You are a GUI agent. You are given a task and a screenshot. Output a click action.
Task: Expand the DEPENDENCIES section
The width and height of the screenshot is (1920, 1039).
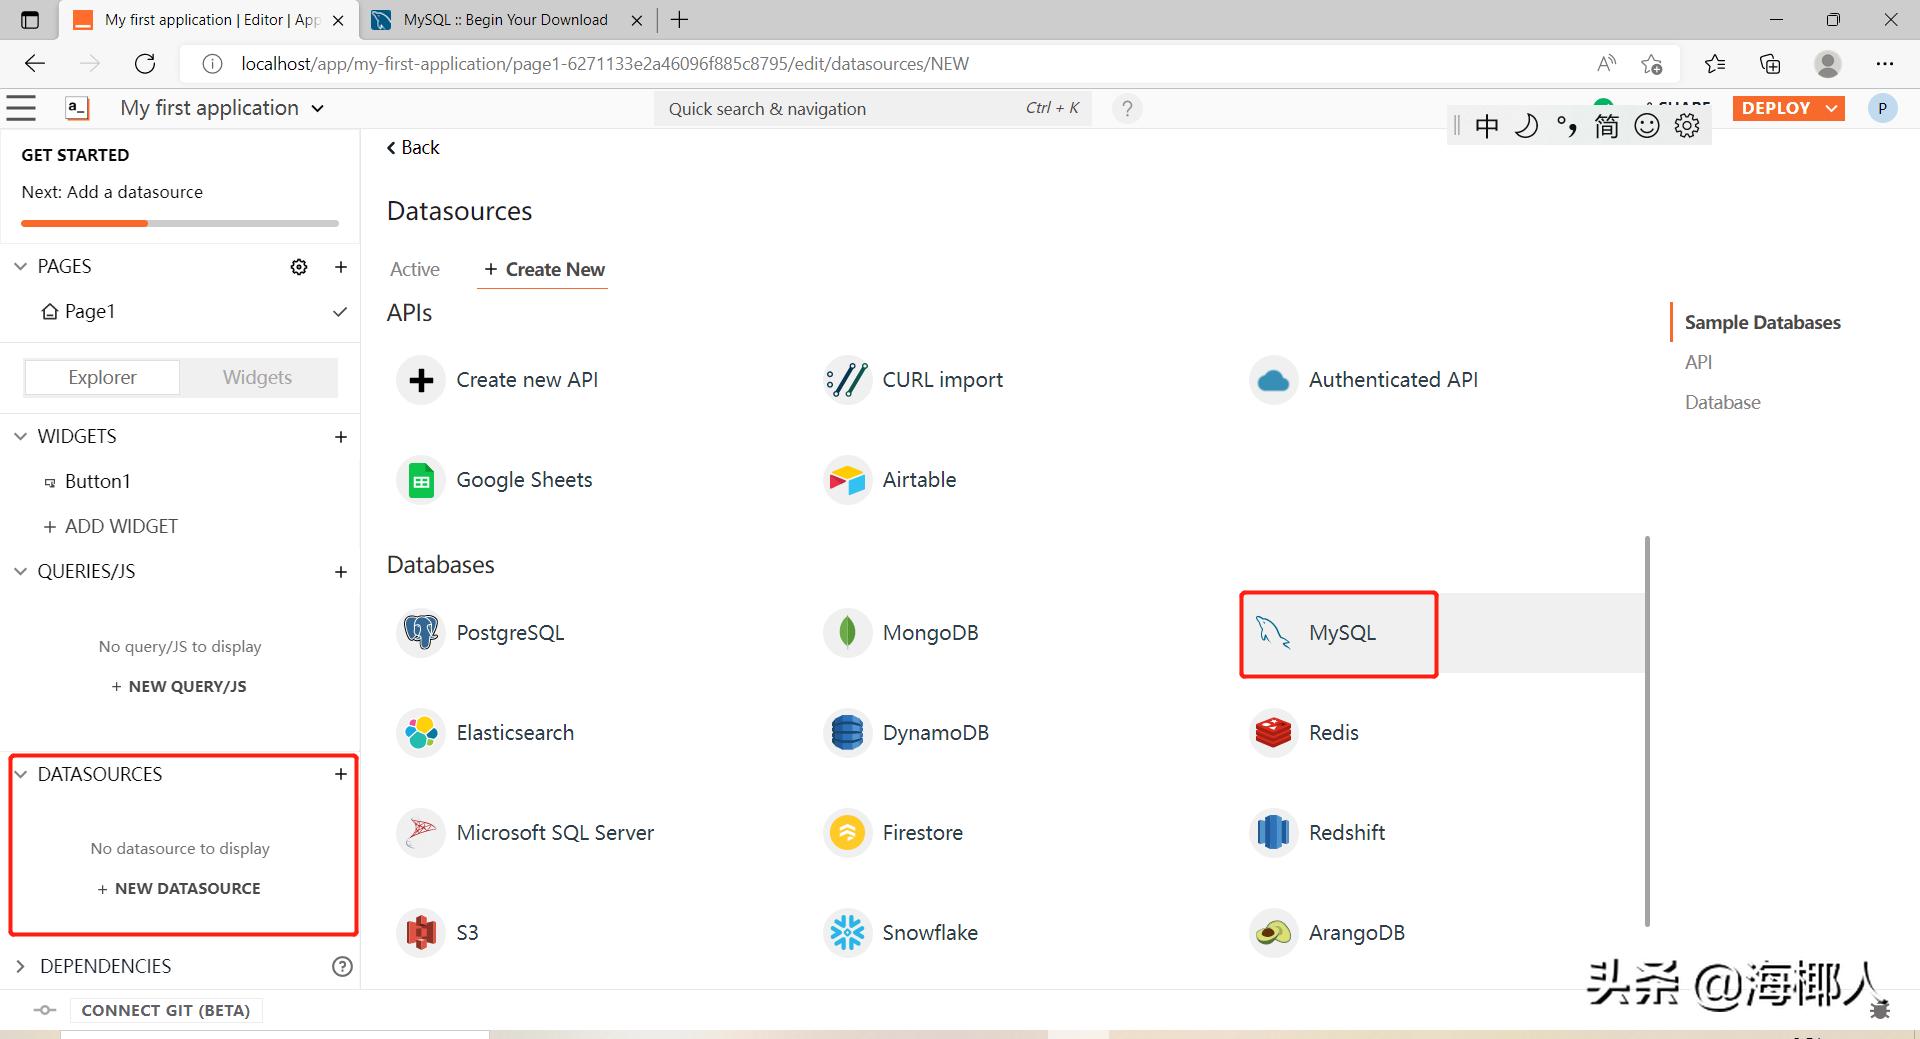pos(20,965)
